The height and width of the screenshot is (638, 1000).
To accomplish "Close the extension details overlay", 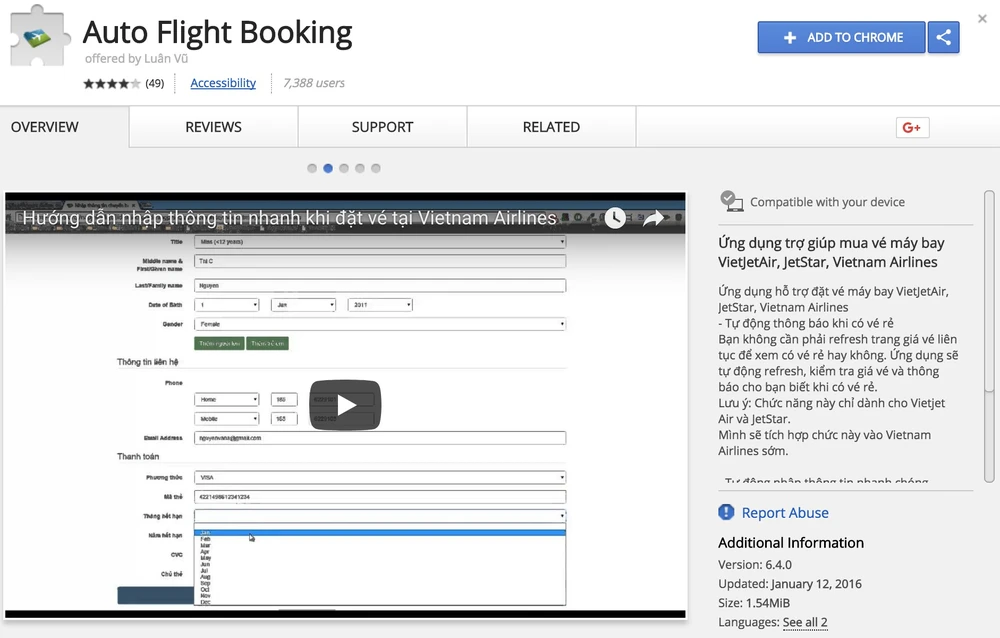I will pyautogui.click(x=982, y=19).
